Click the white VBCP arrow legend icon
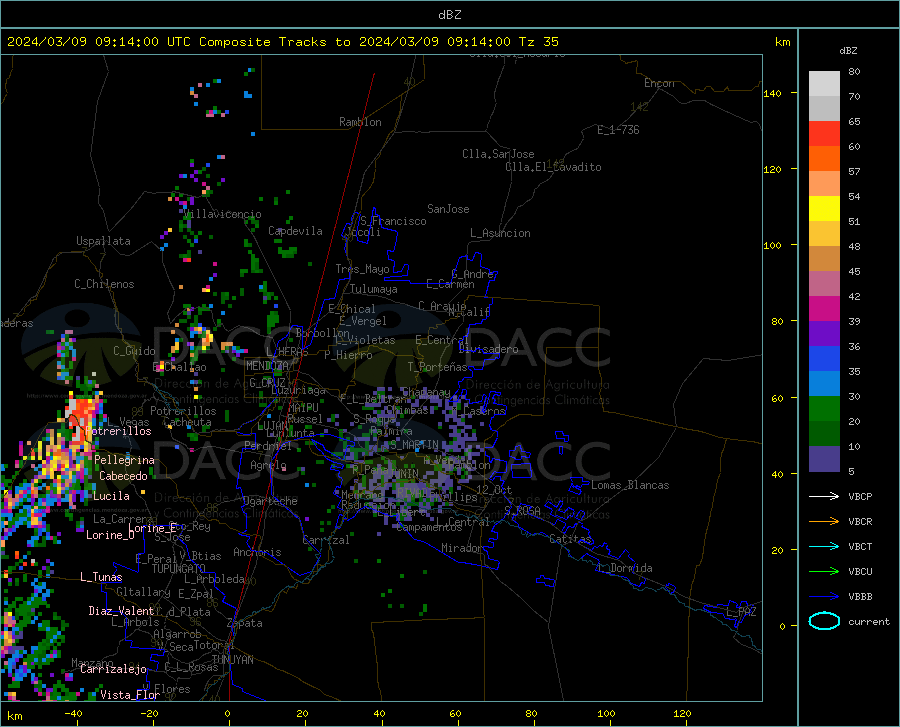Image resolution: width=900 pixels, height=727 pixels. 824,496
